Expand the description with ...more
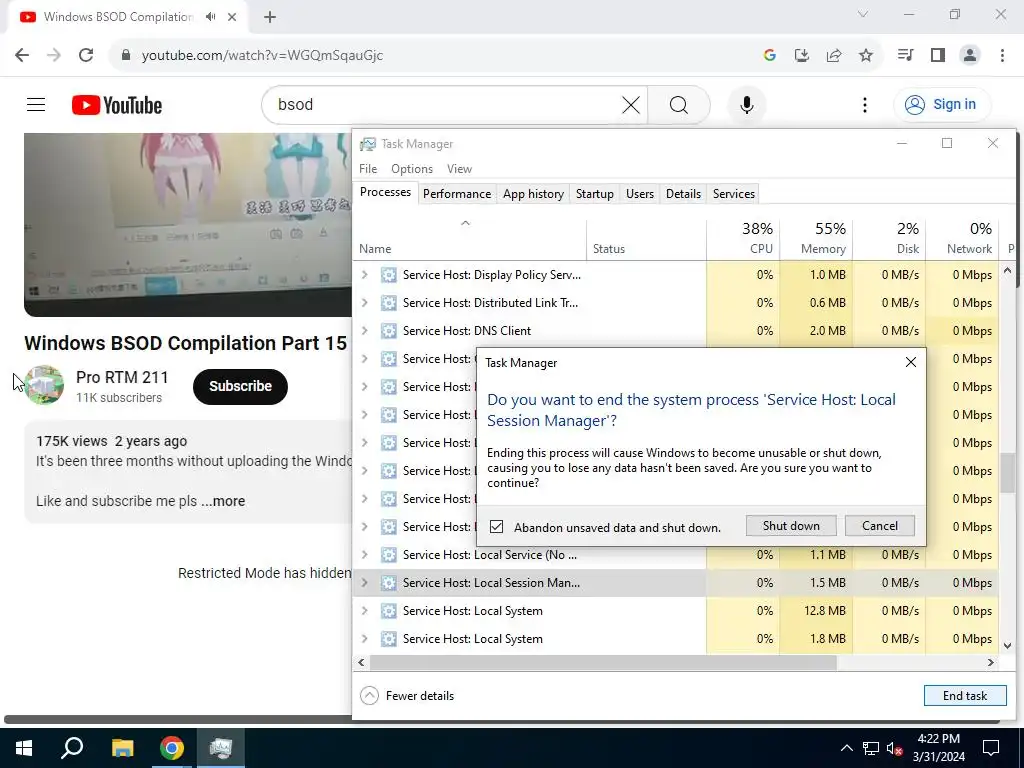Image resolution: width=1024 pixels, height=768 pixels. (x=223, y=502)
